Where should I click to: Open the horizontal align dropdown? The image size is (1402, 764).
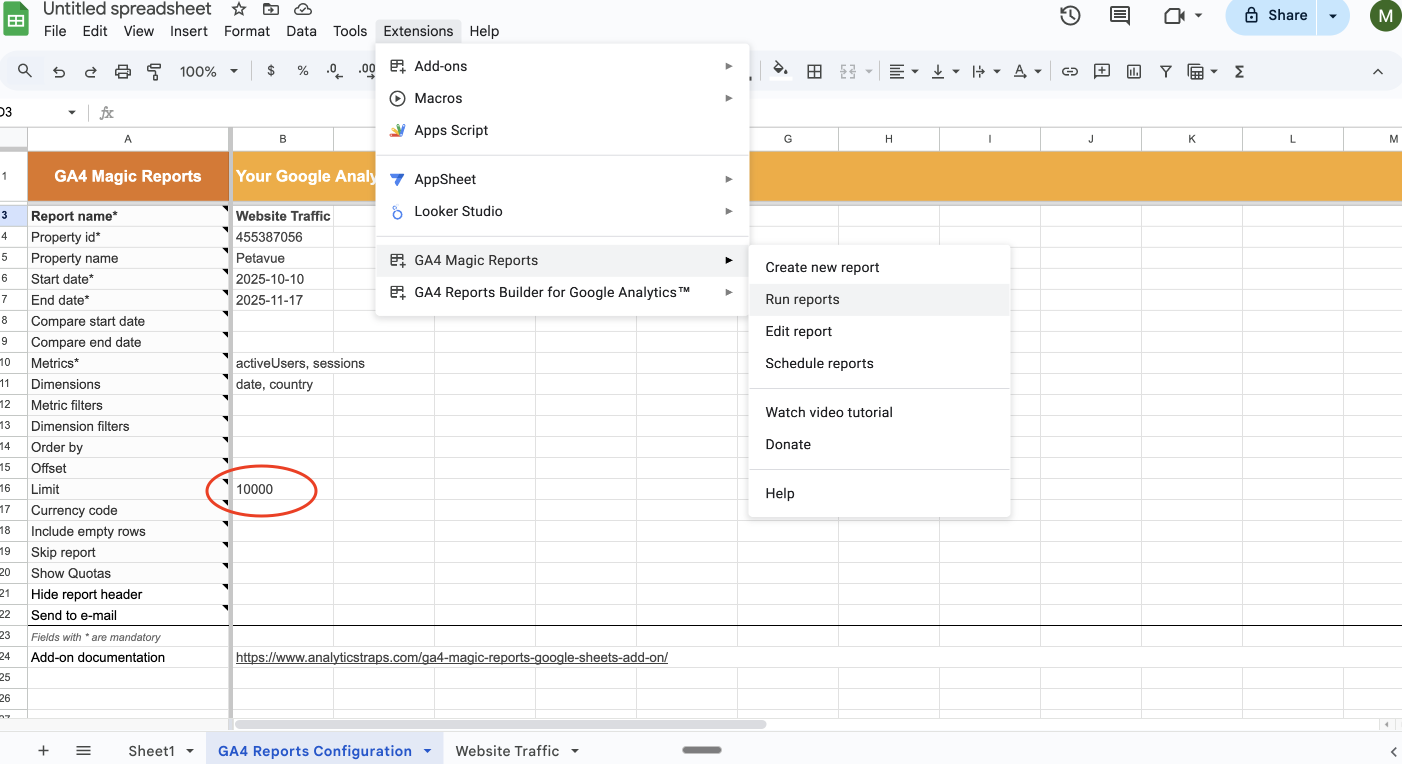pos(903,71)
